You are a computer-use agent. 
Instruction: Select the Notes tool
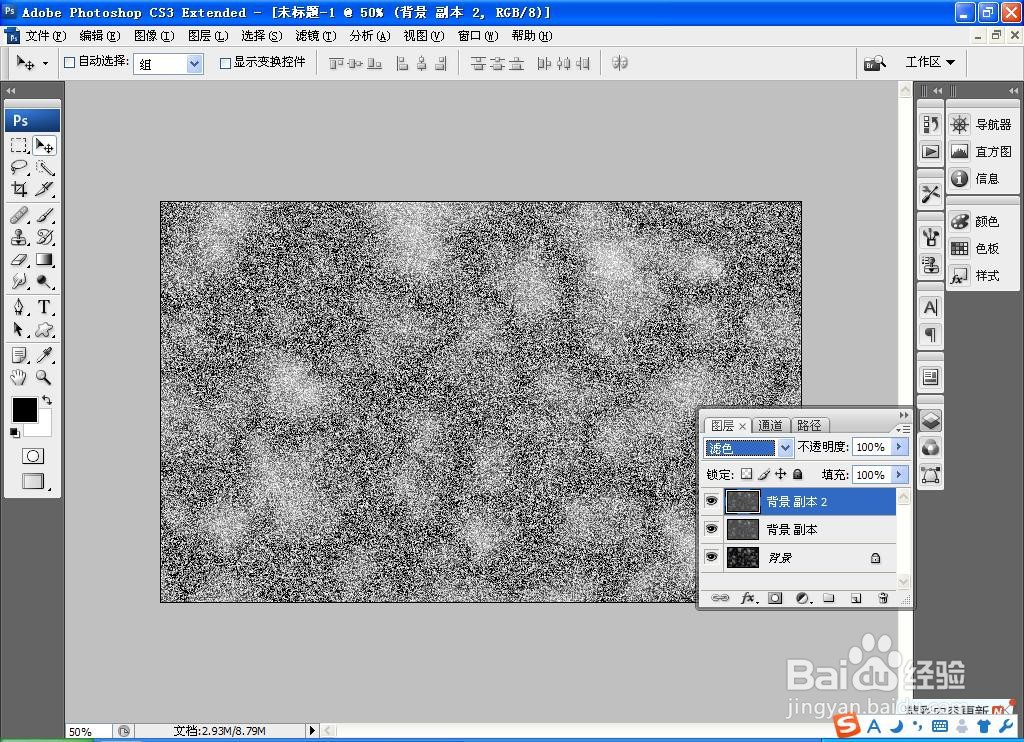tap(20, 355)
